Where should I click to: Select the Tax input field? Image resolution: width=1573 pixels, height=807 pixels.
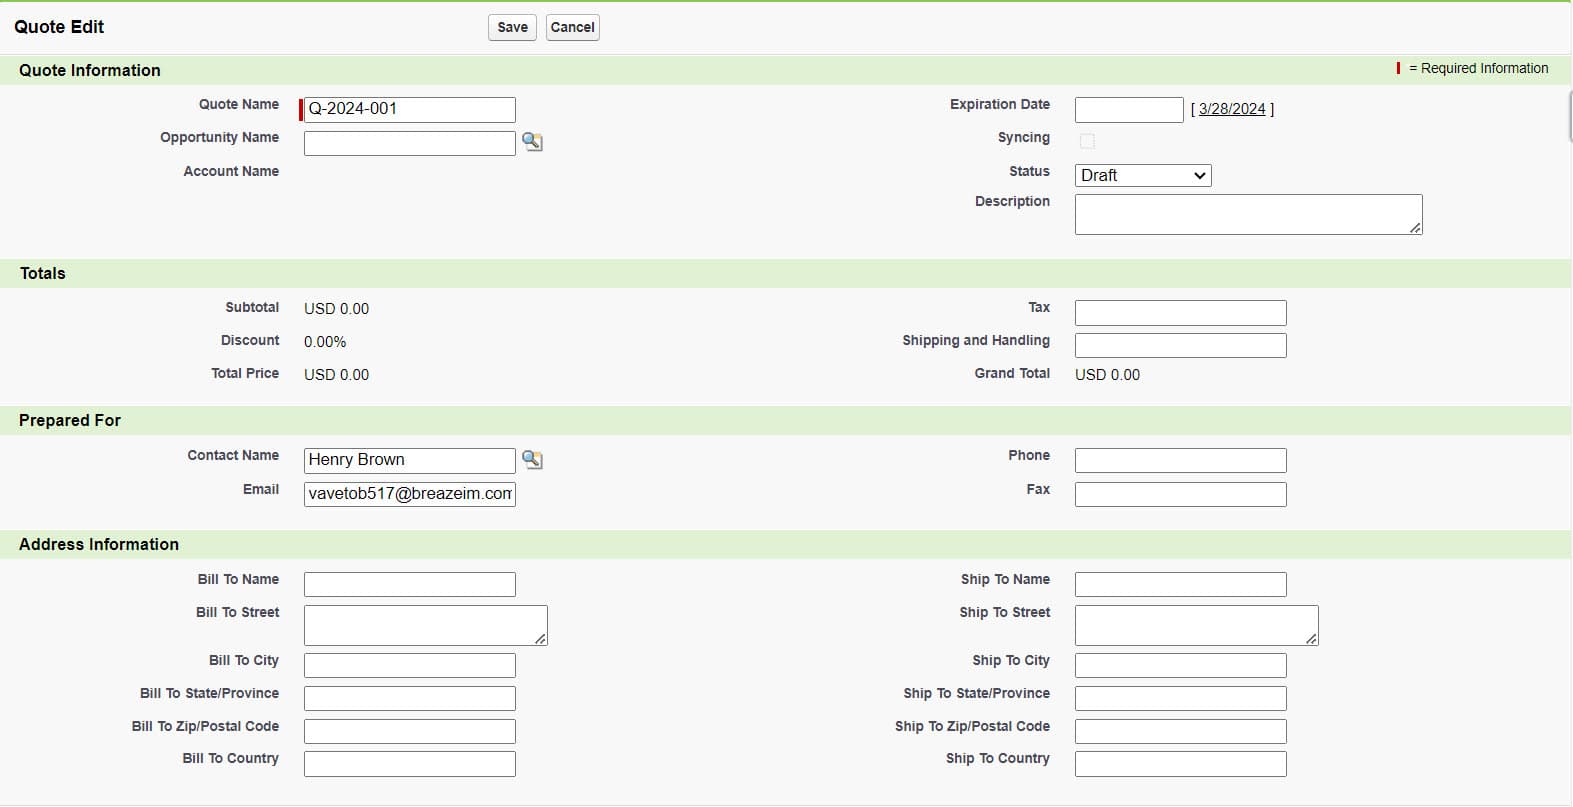1181,313
